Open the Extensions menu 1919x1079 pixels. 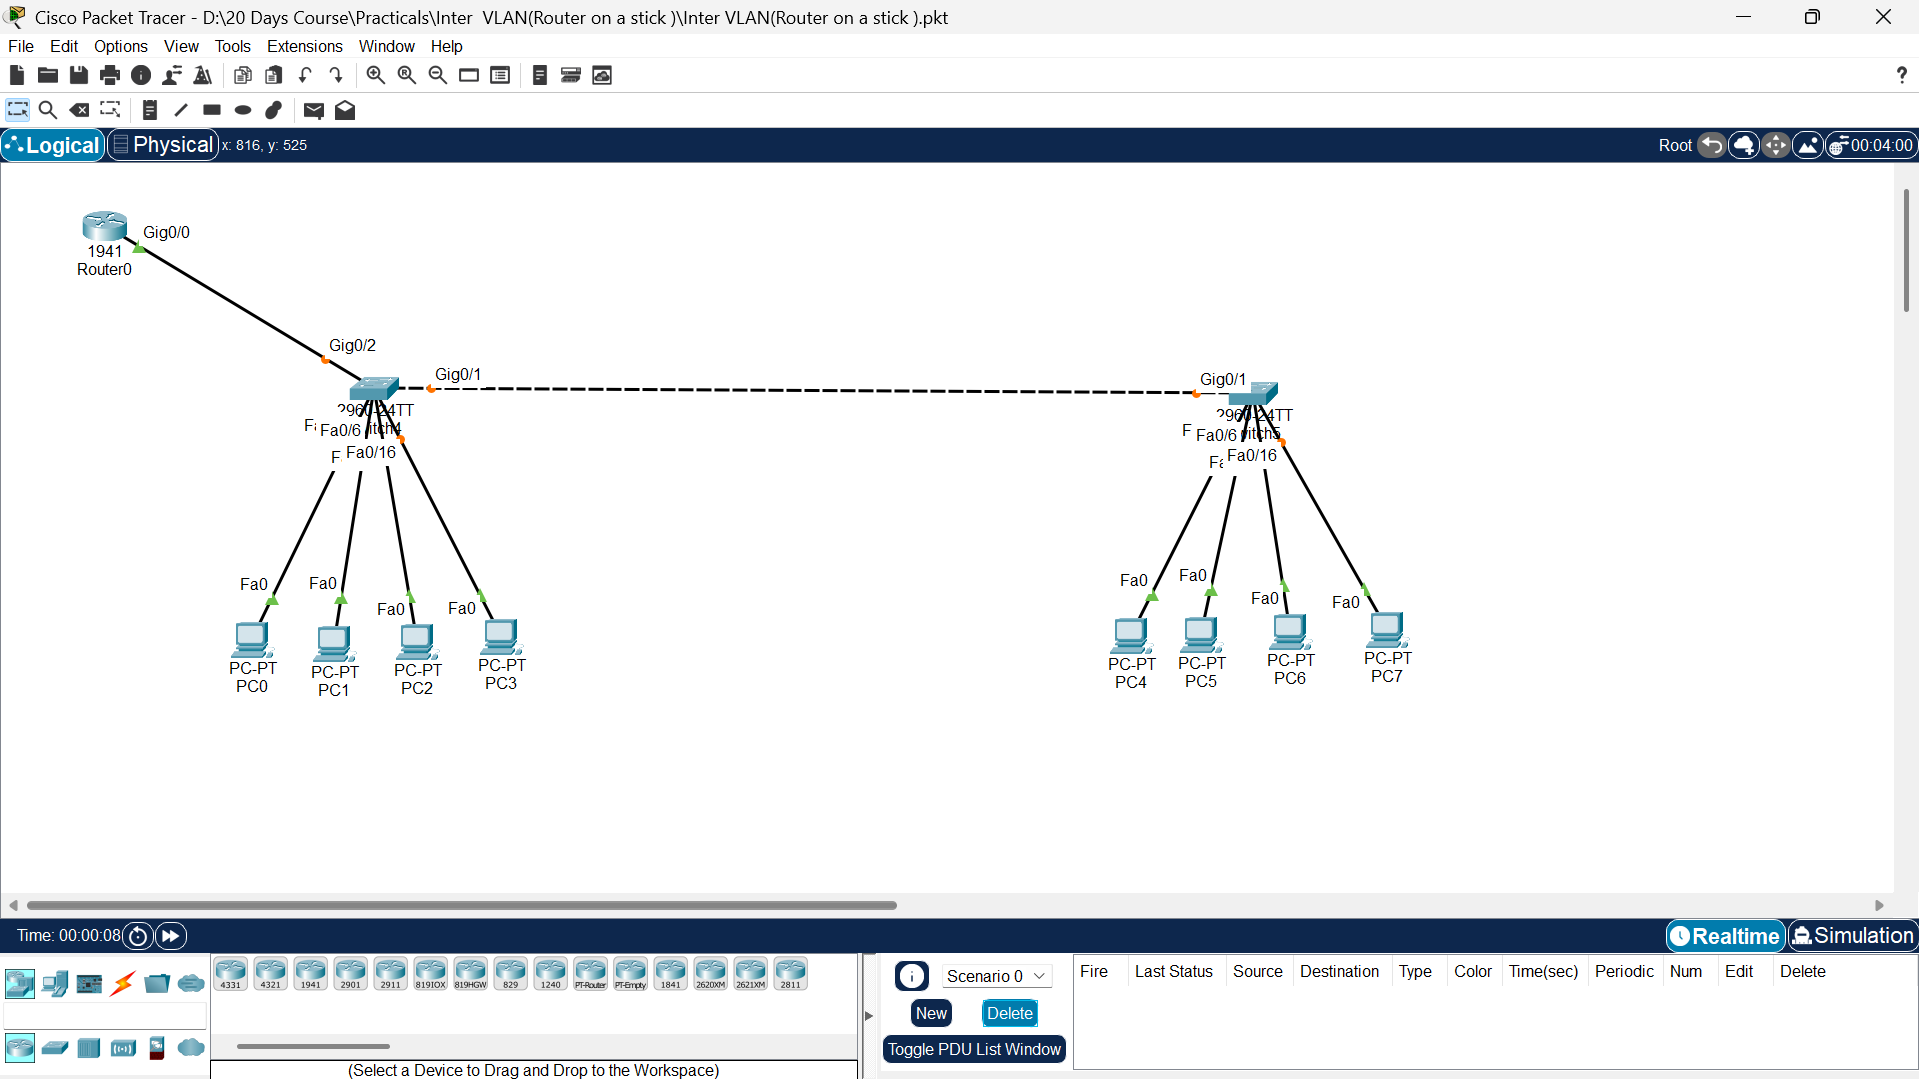tap(304, 46)
